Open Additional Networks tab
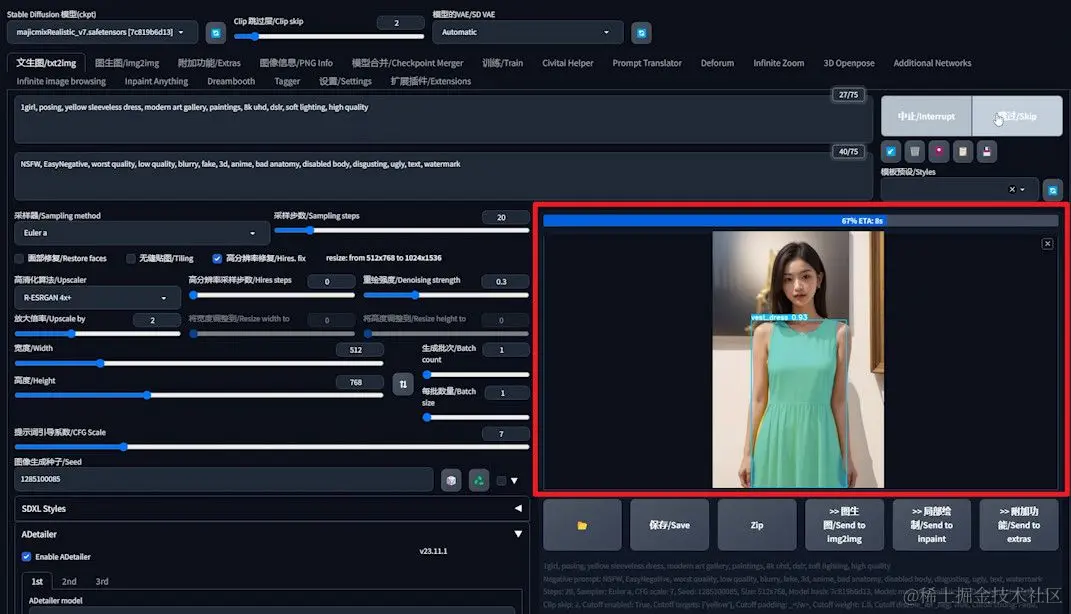1071x614 pixels. [932, 63]
